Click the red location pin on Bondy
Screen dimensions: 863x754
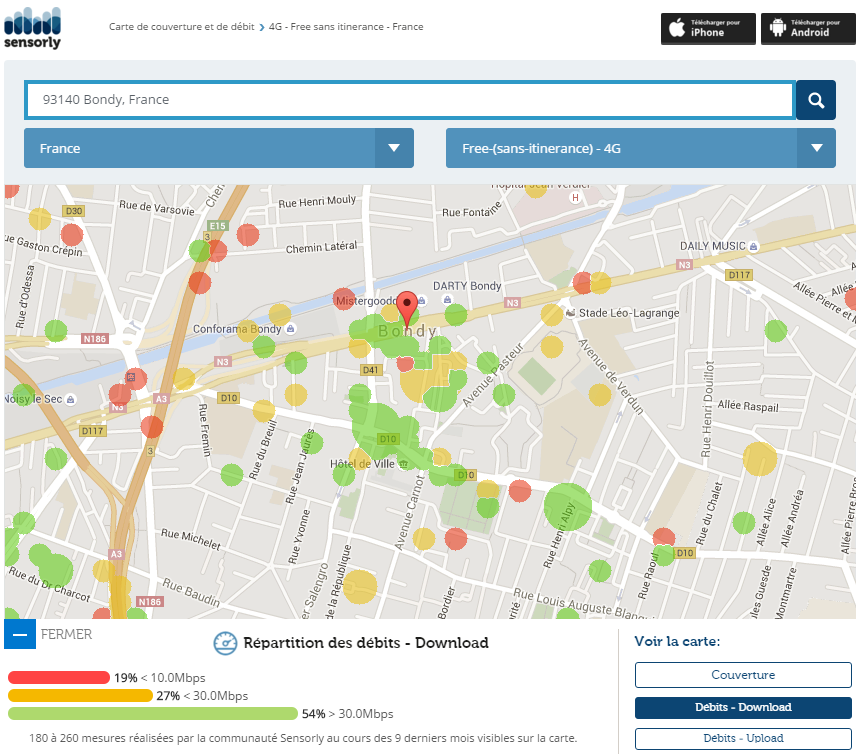pos(407,305)
